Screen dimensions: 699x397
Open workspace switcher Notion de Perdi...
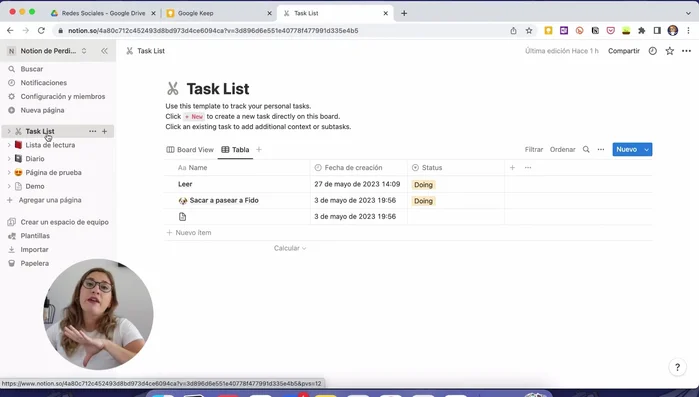pyautogui.click(x=47, y=51)
